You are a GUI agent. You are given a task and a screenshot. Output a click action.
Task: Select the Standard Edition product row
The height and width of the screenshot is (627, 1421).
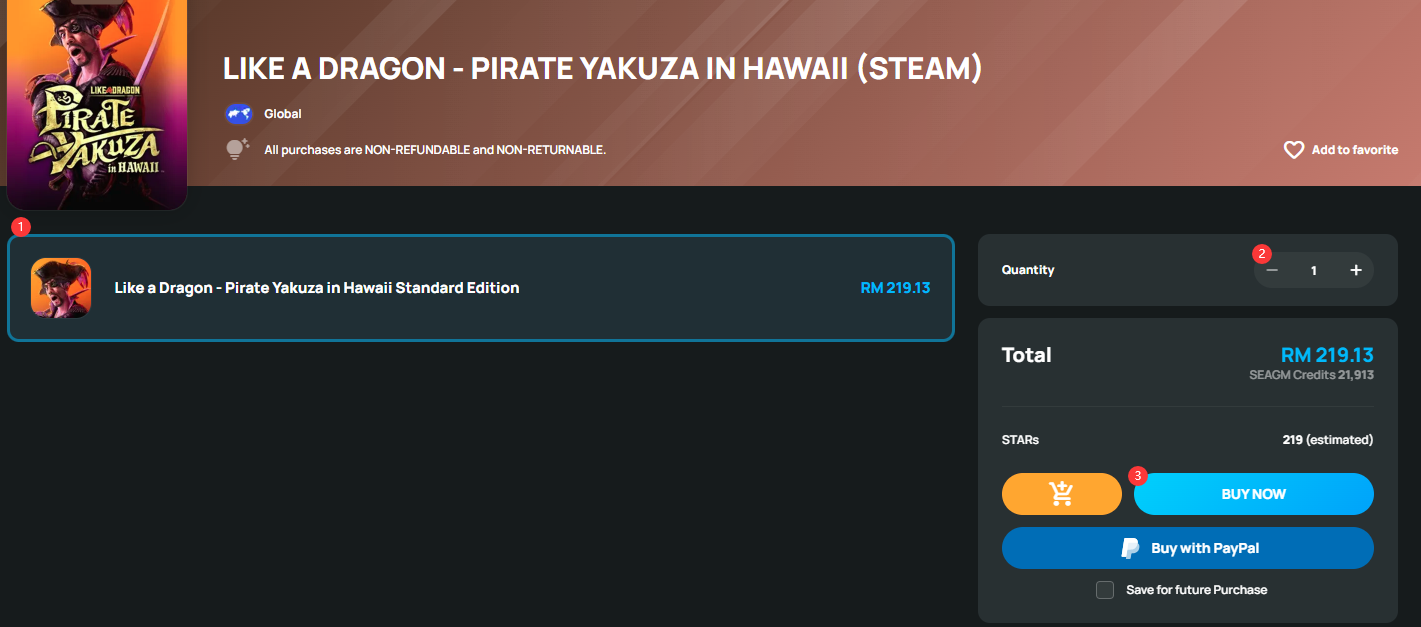(481, 288)
